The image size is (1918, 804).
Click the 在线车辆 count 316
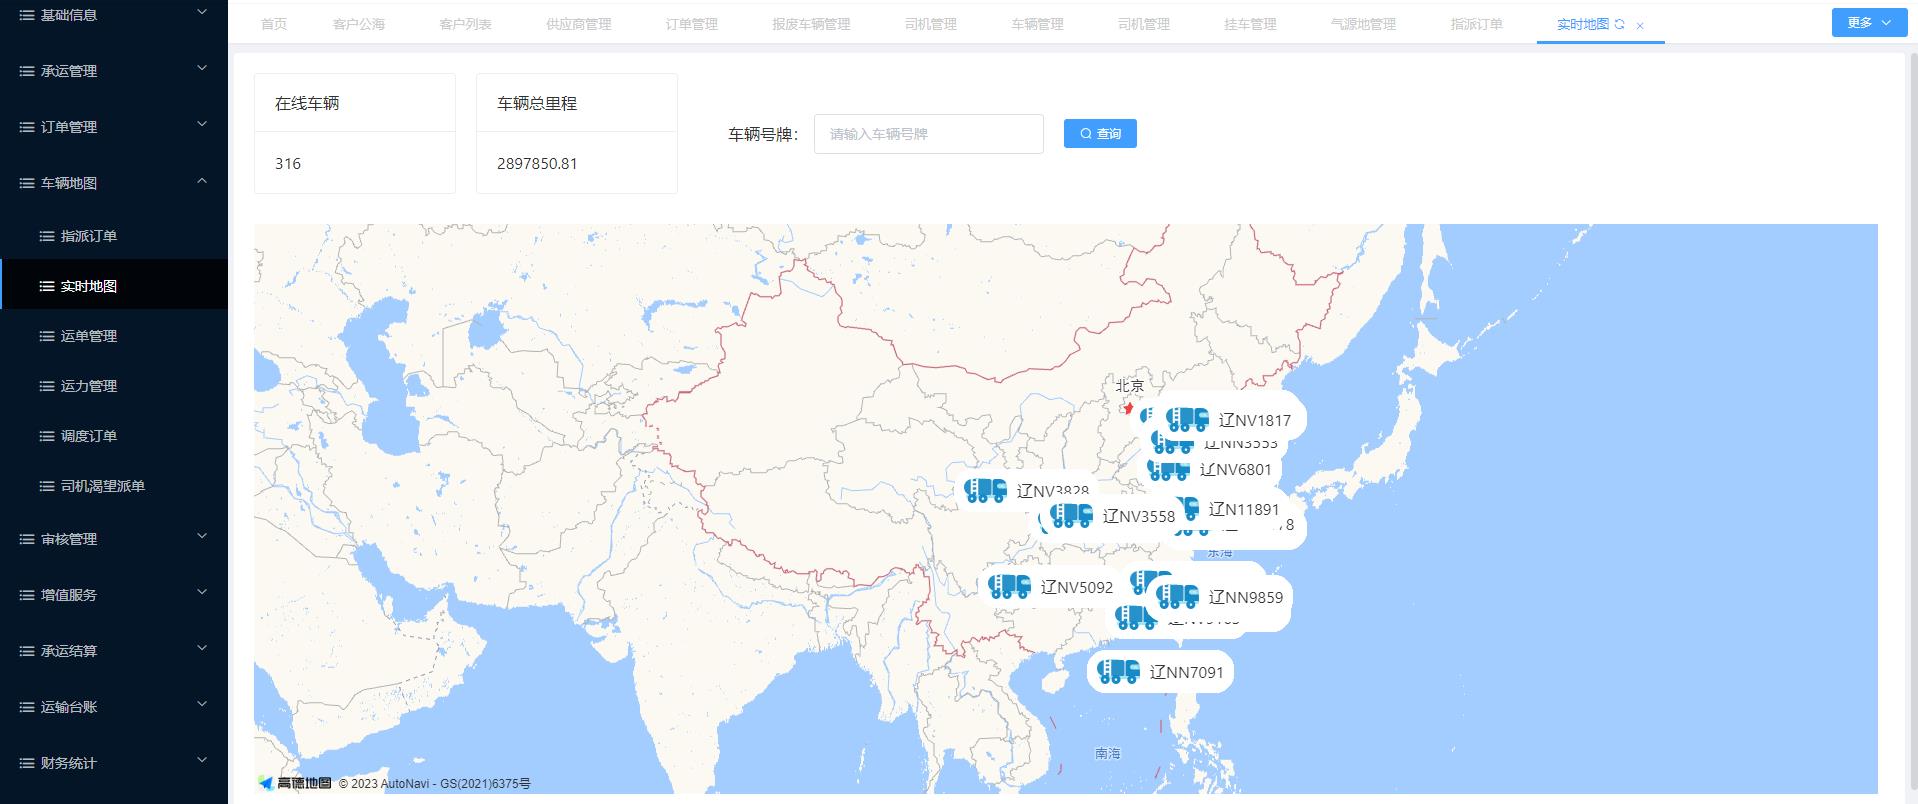(288, 163)
